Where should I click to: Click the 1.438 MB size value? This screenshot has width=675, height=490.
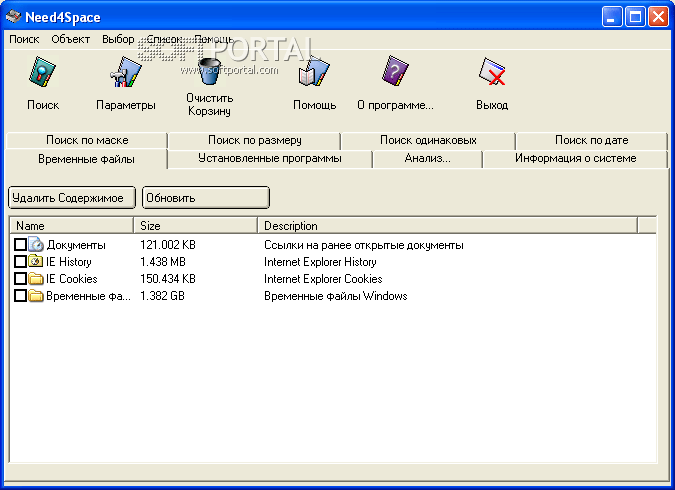(163, 262)
